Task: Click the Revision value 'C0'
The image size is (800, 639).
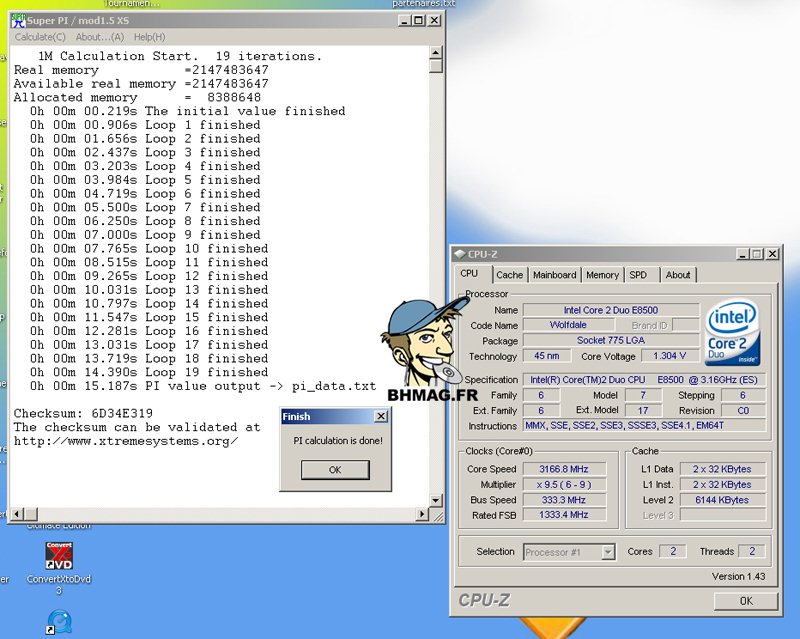Action: click(x=743, y=410)
